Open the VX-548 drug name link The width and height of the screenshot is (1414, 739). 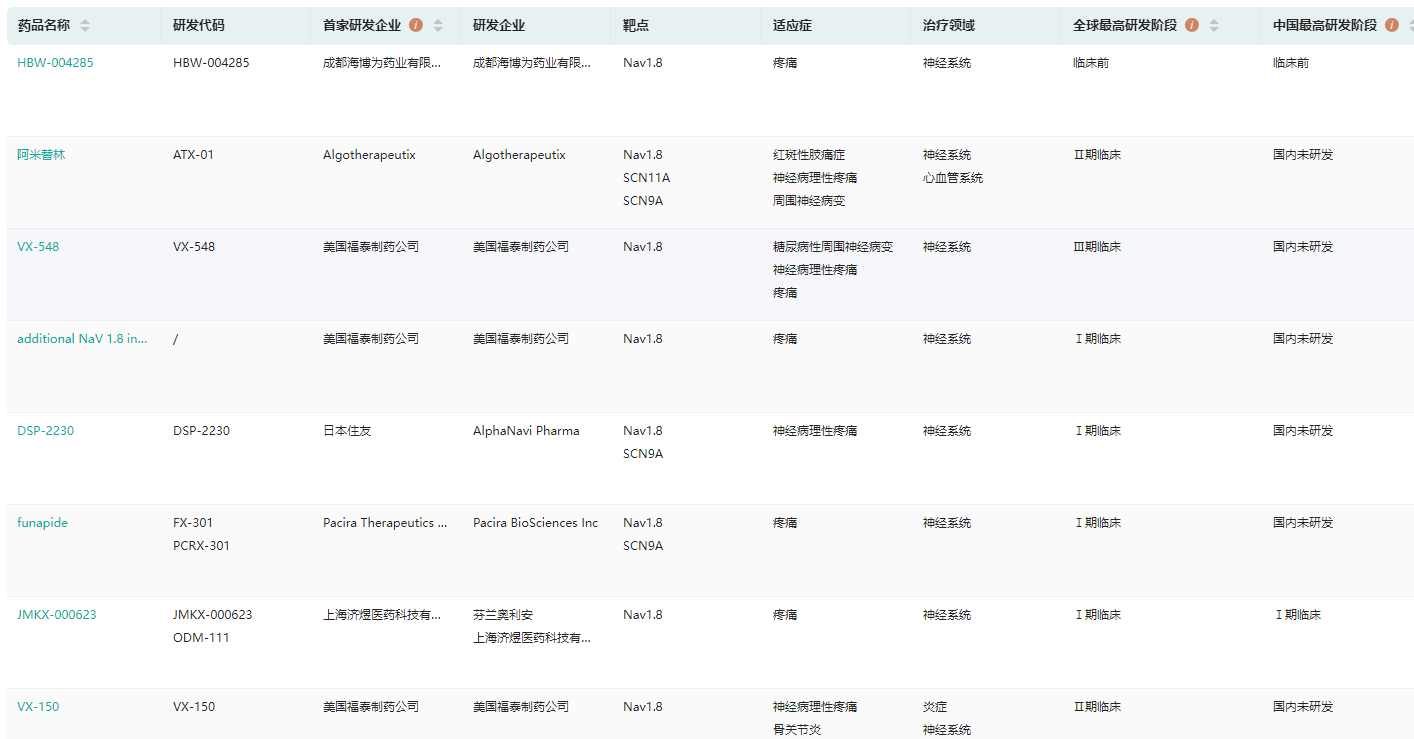(38, 247)
